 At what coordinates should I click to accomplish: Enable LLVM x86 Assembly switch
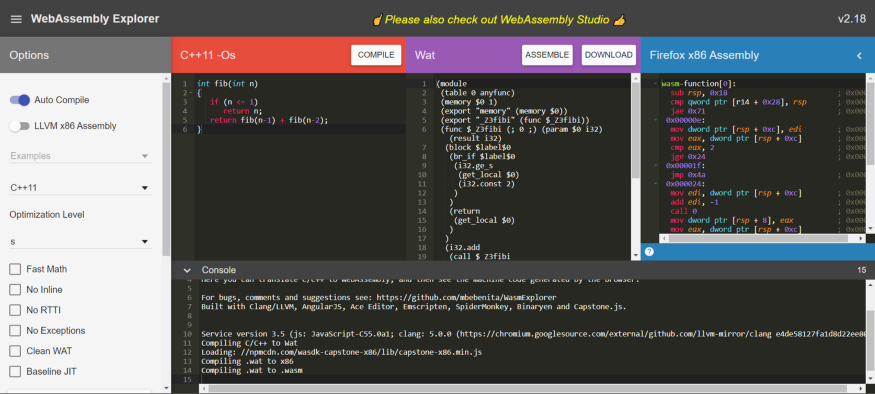coord(20,126)
